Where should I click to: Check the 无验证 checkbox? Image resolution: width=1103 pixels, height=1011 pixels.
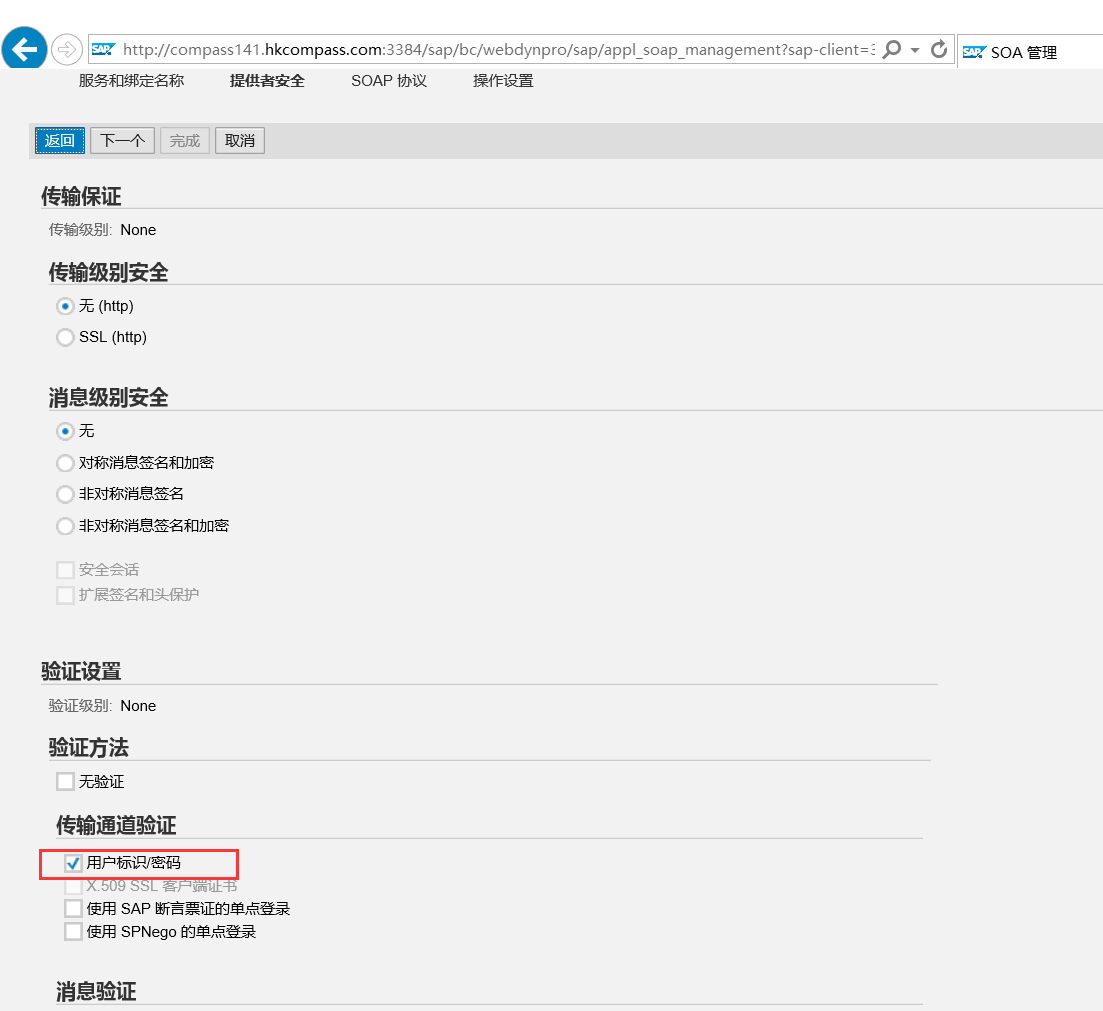(65, 782)
